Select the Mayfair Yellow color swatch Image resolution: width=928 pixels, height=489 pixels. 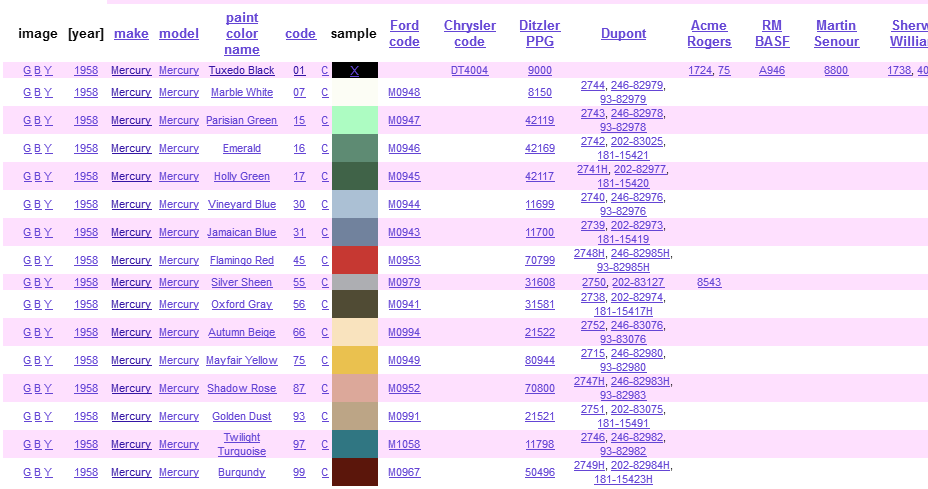(x=355, y=360)
